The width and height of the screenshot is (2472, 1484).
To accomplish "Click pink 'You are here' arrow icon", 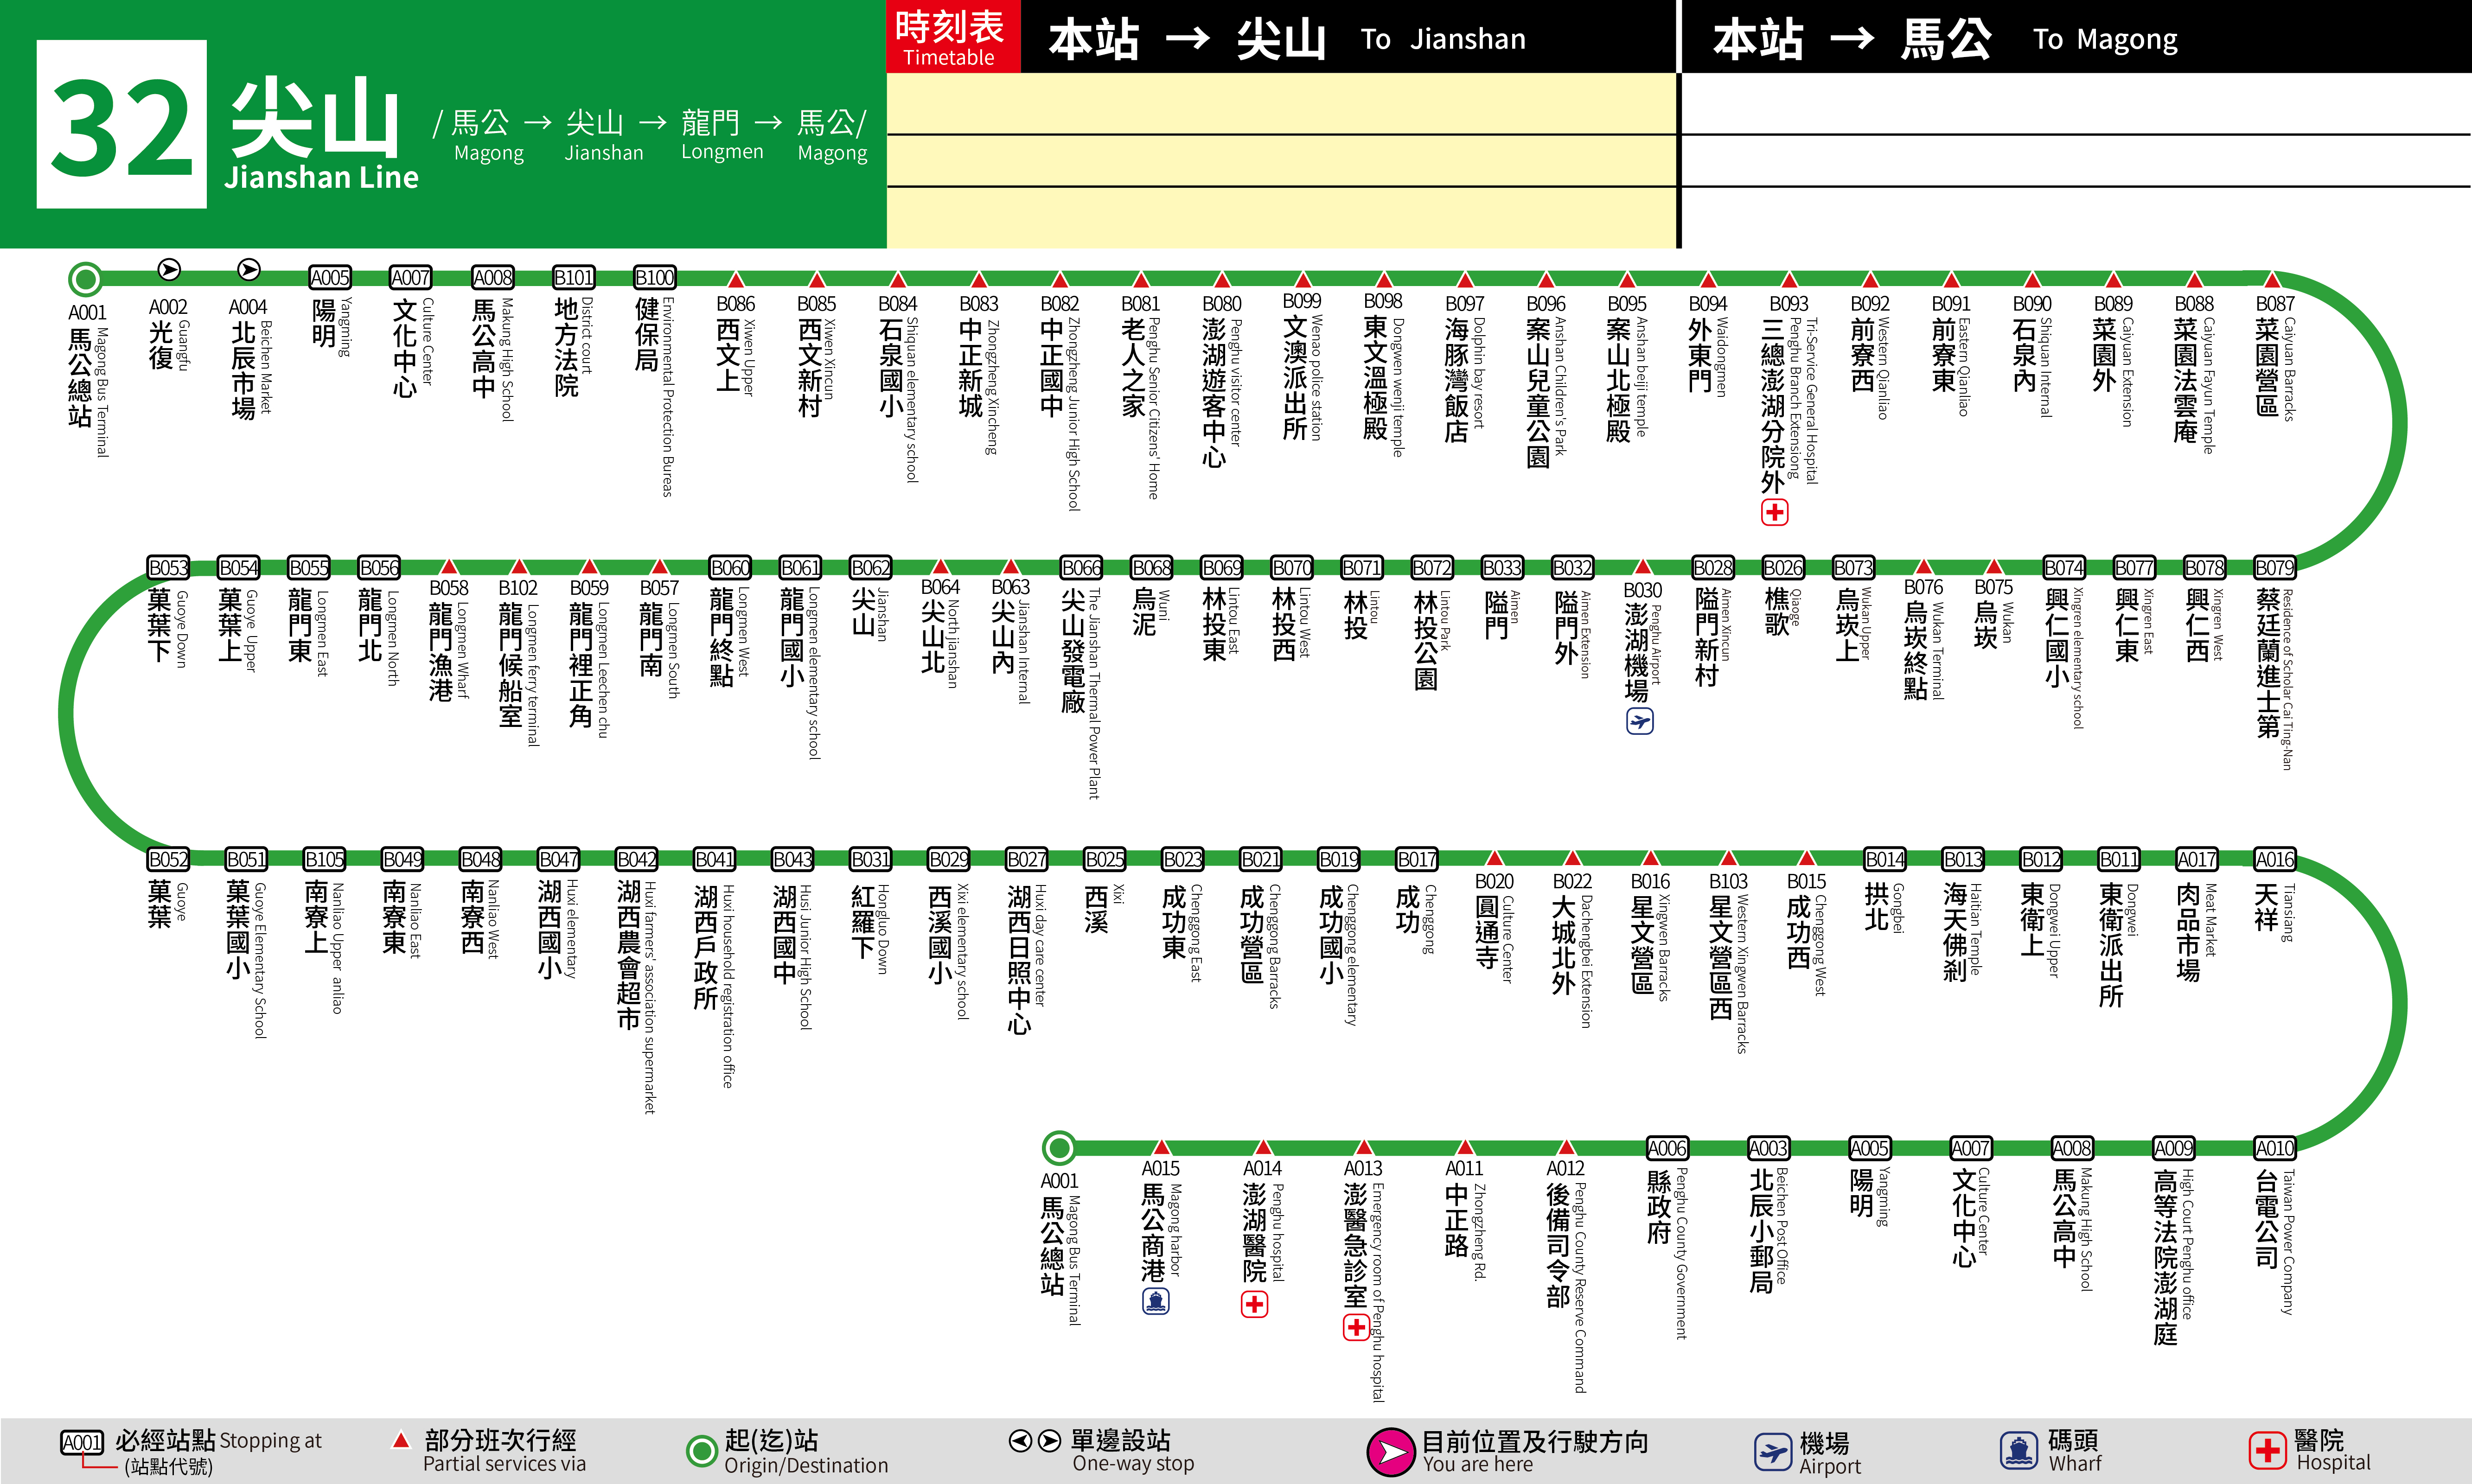I will tap(1390, 1452).
